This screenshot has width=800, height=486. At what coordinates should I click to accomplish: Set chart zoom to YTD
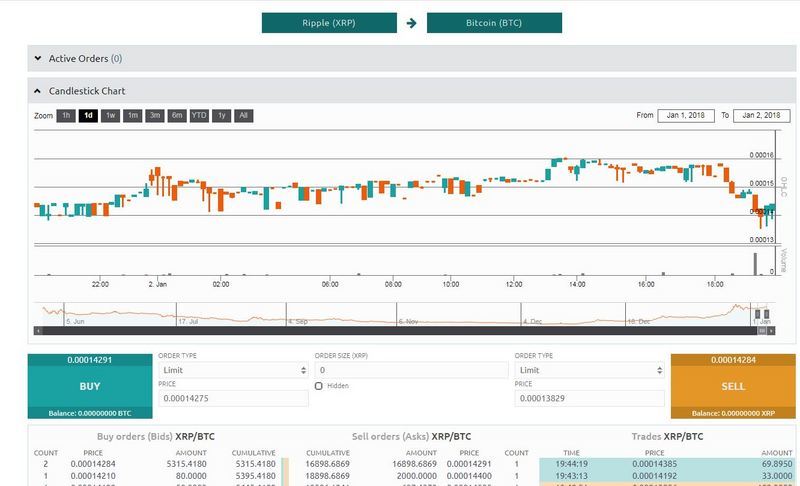coord(199,116)
